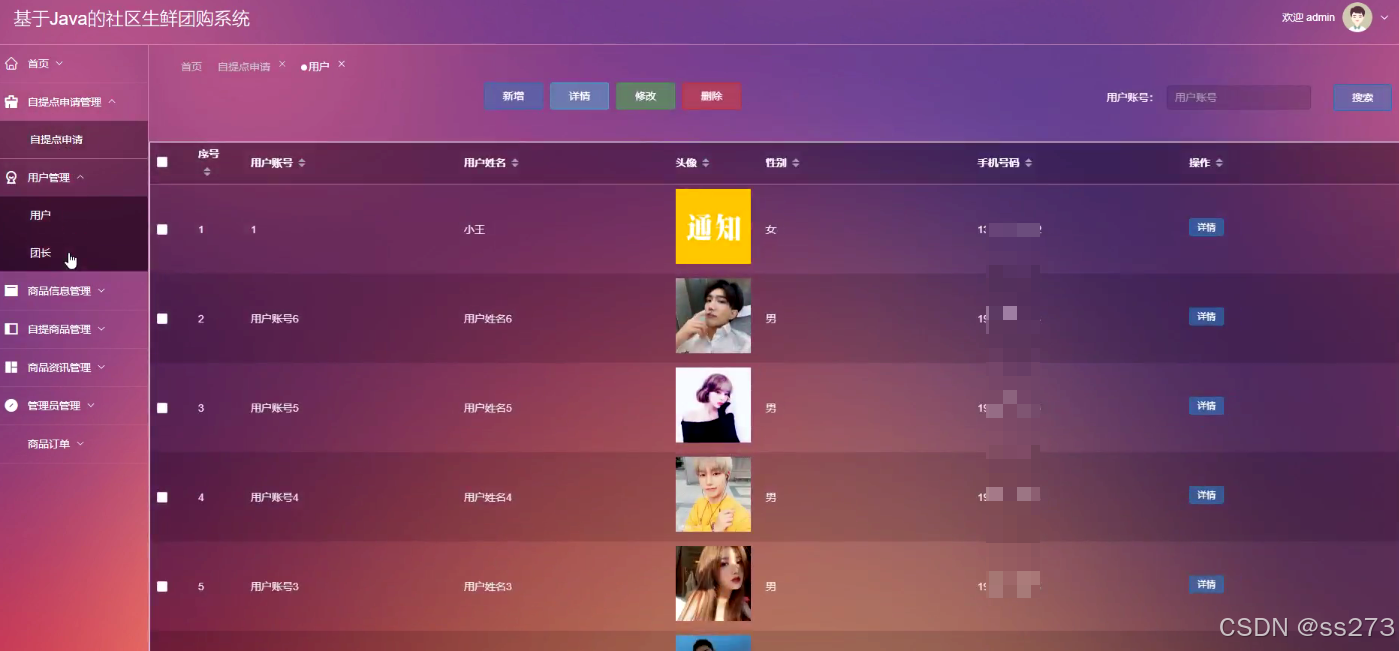The image size is (1399, 651).
Task: Sort by 性别 column arrows
Action: [795, 163]
